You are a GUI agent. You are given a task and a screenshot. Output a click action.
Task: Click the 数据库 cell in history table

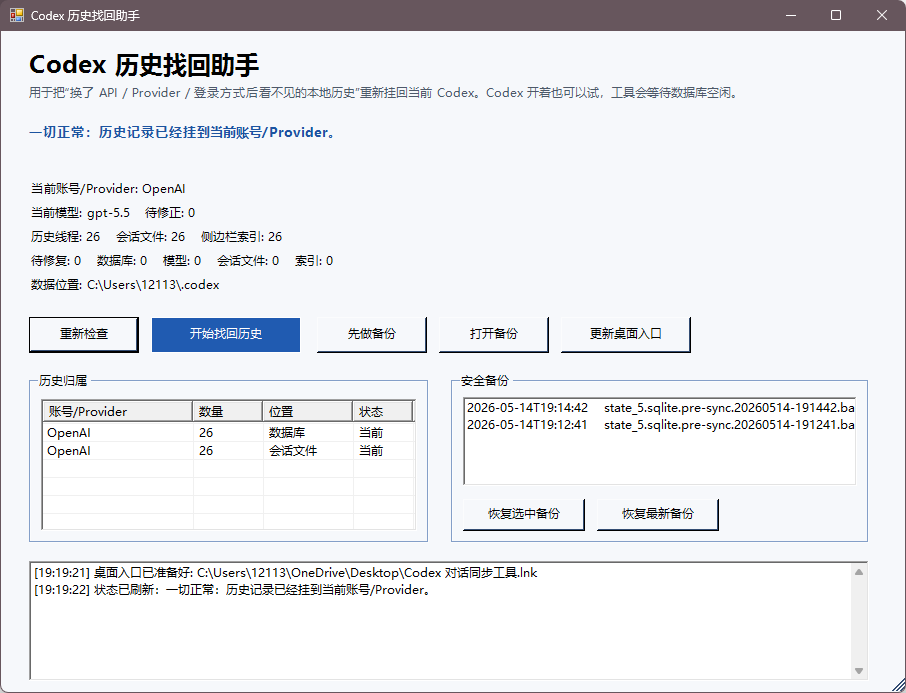(287, 432)
